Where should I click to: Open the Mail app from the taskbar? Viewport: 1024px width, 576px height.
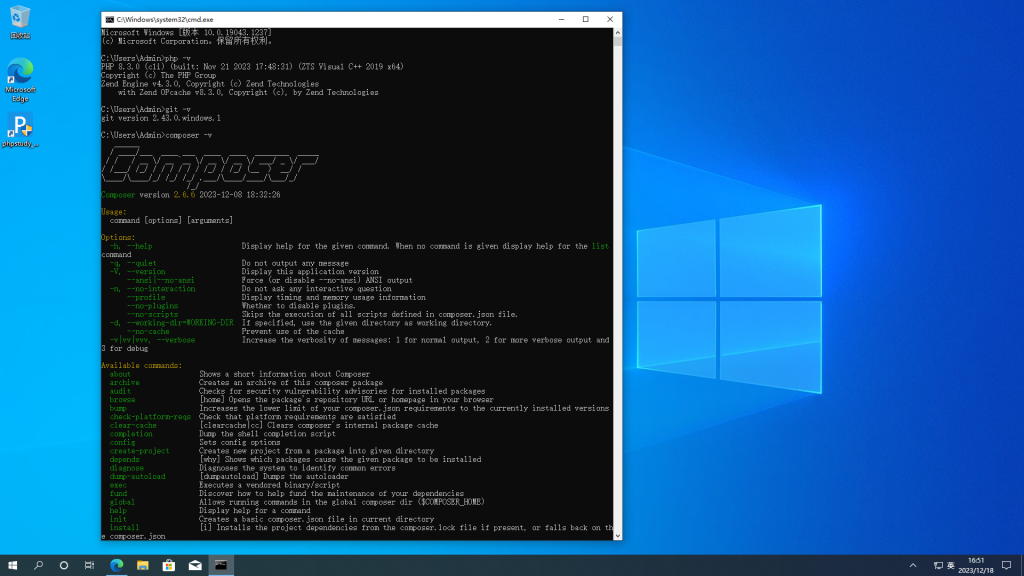(x=195, y=566)
